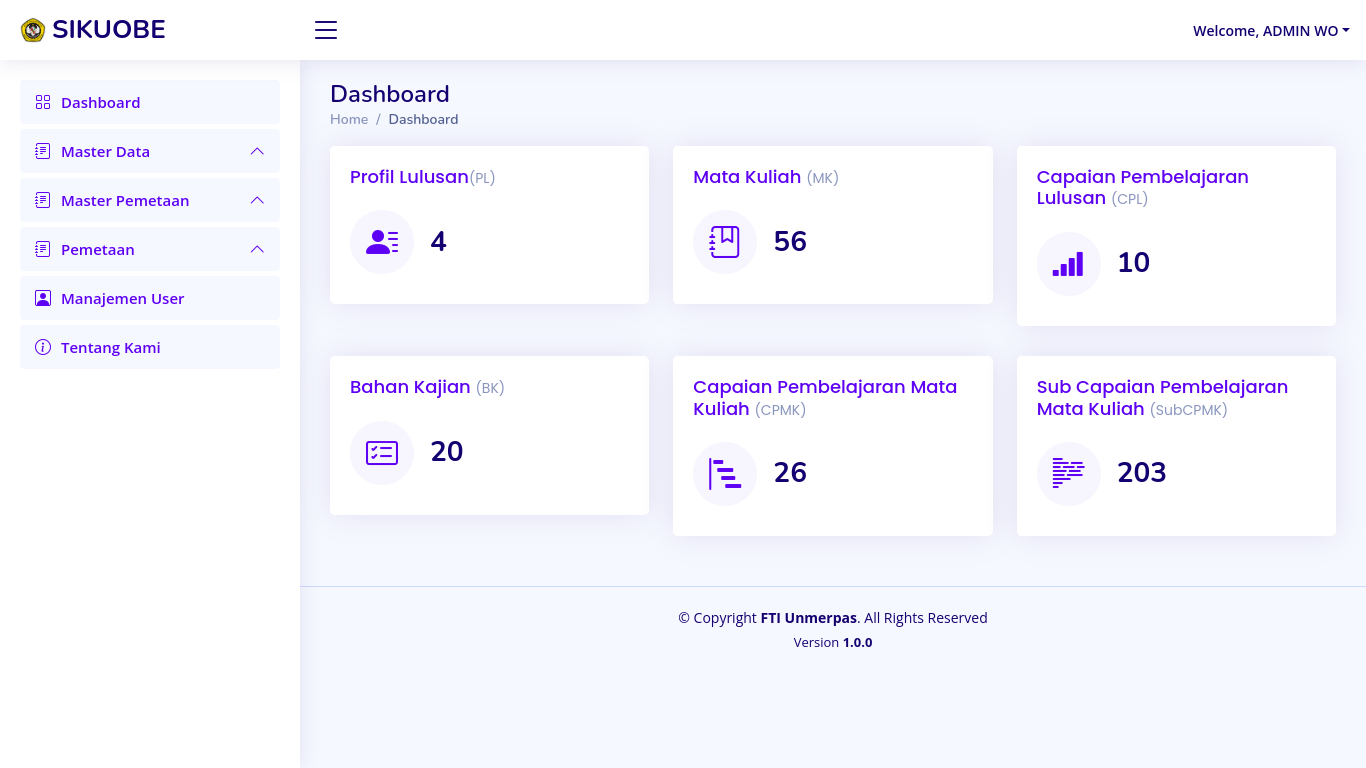
Task: Click the SubCPMK text lines icon
Action: (1068, 474)
